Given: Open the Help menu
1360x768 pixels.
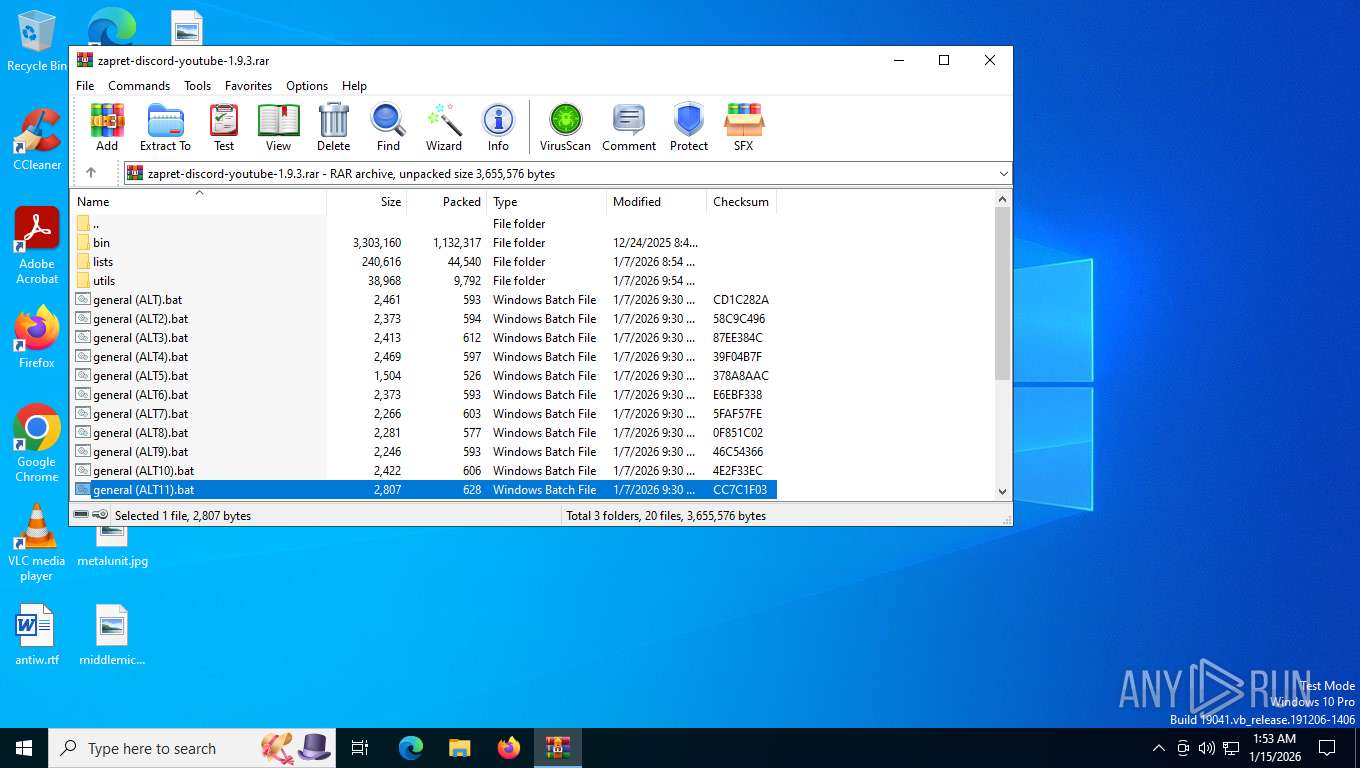Looking at the screenshot, I should point(354,86).
